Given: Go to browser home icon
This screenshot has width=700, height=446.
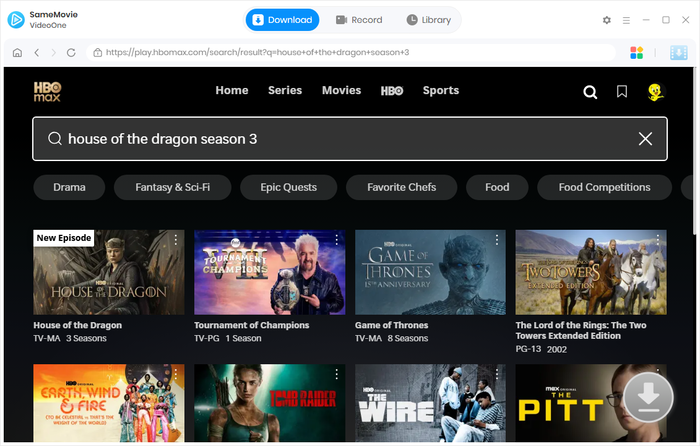Looking at the screenshot, I should (17, 53).
